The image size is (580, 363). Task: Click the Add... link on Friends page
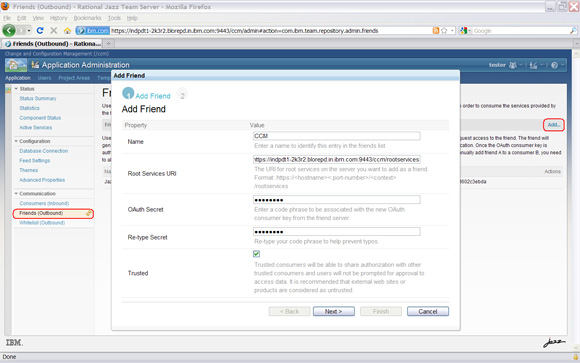pos(554,125)
